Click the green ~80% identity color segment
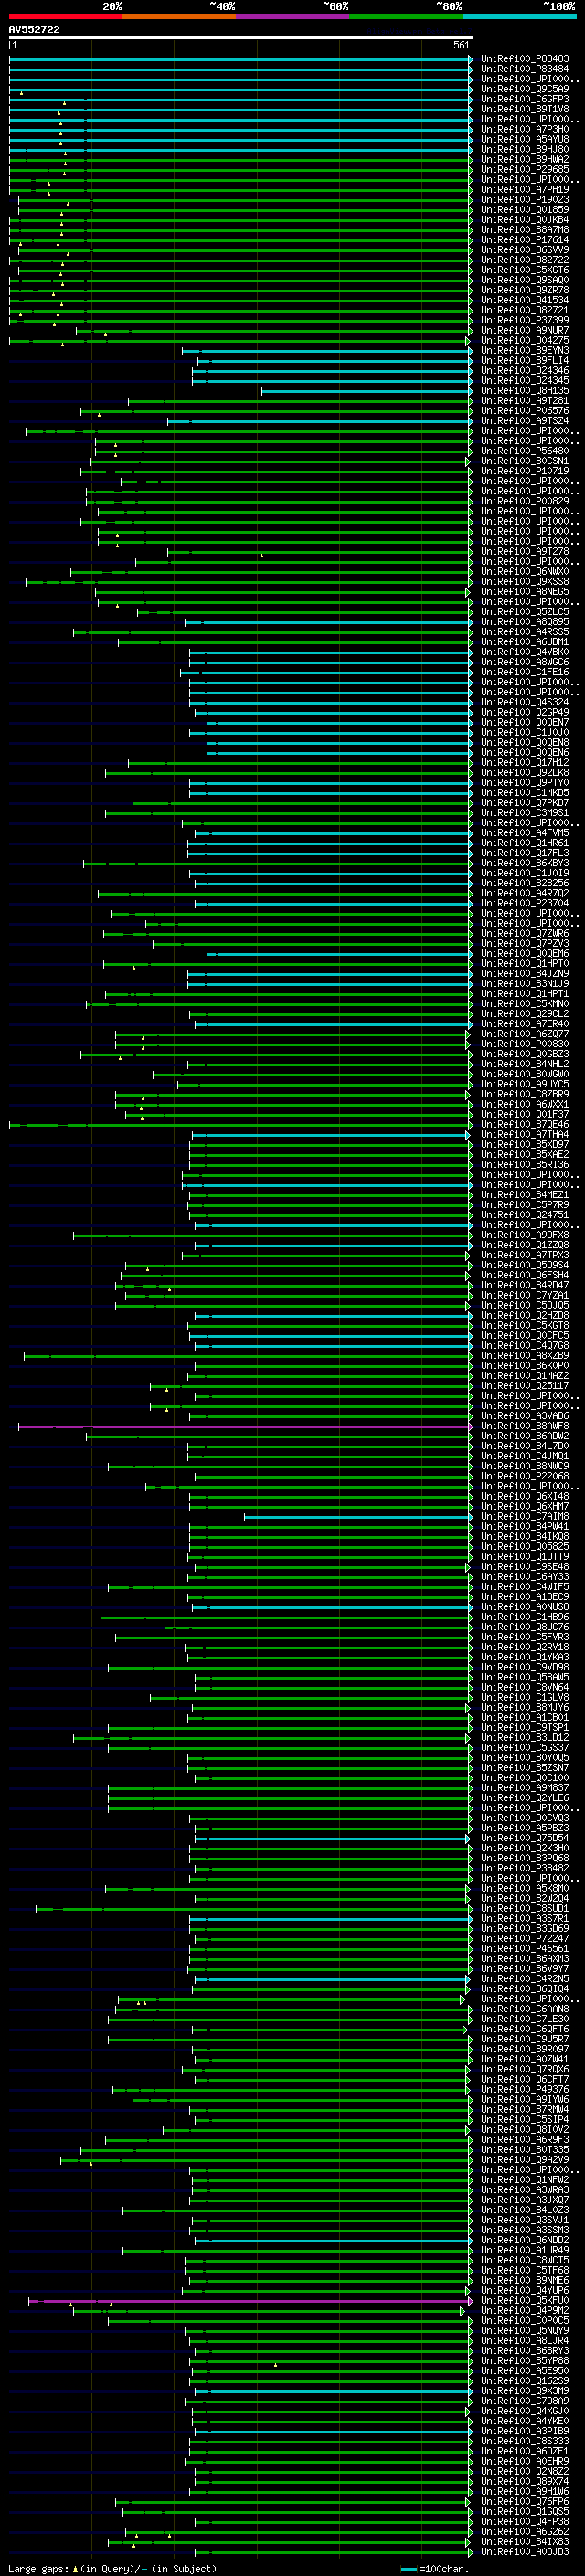Image resolution: width=585 pixels, height=2576 pixels. point(406,16)
